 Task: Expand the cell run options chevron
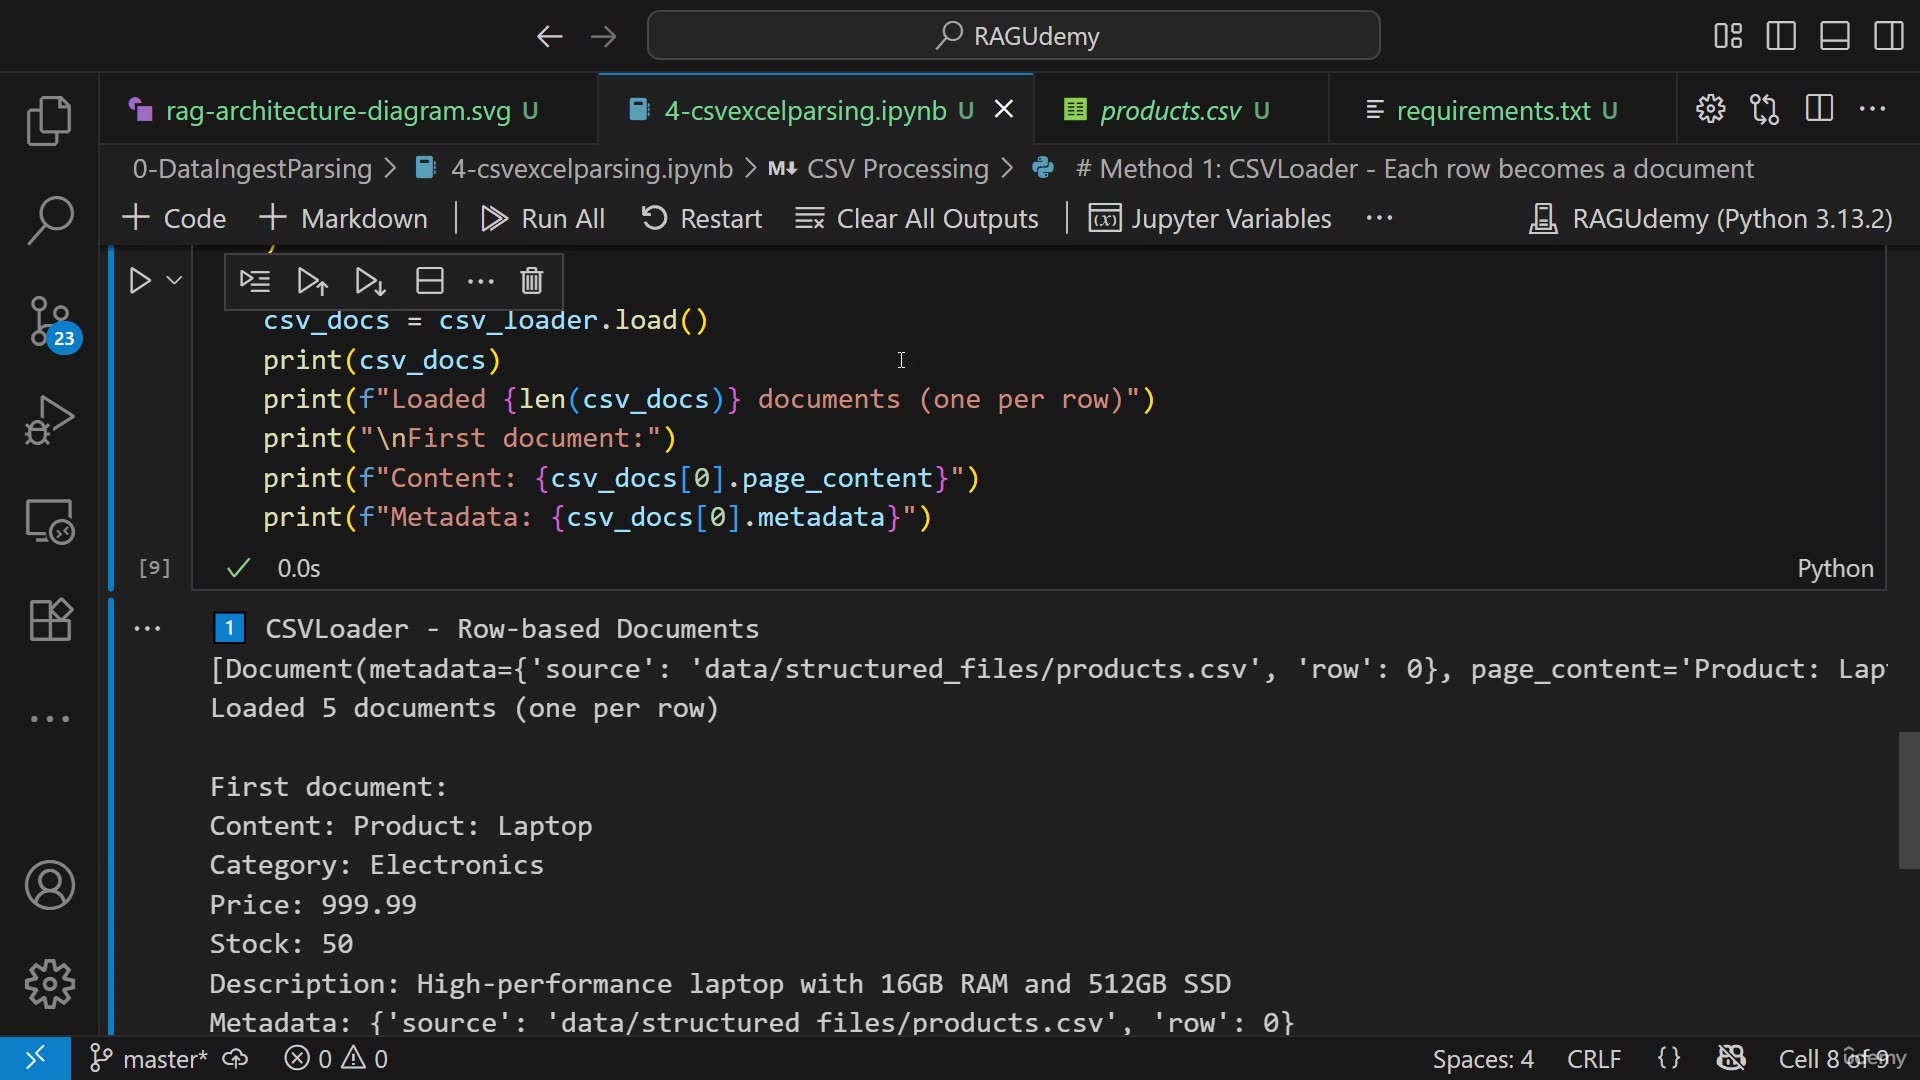172,281
